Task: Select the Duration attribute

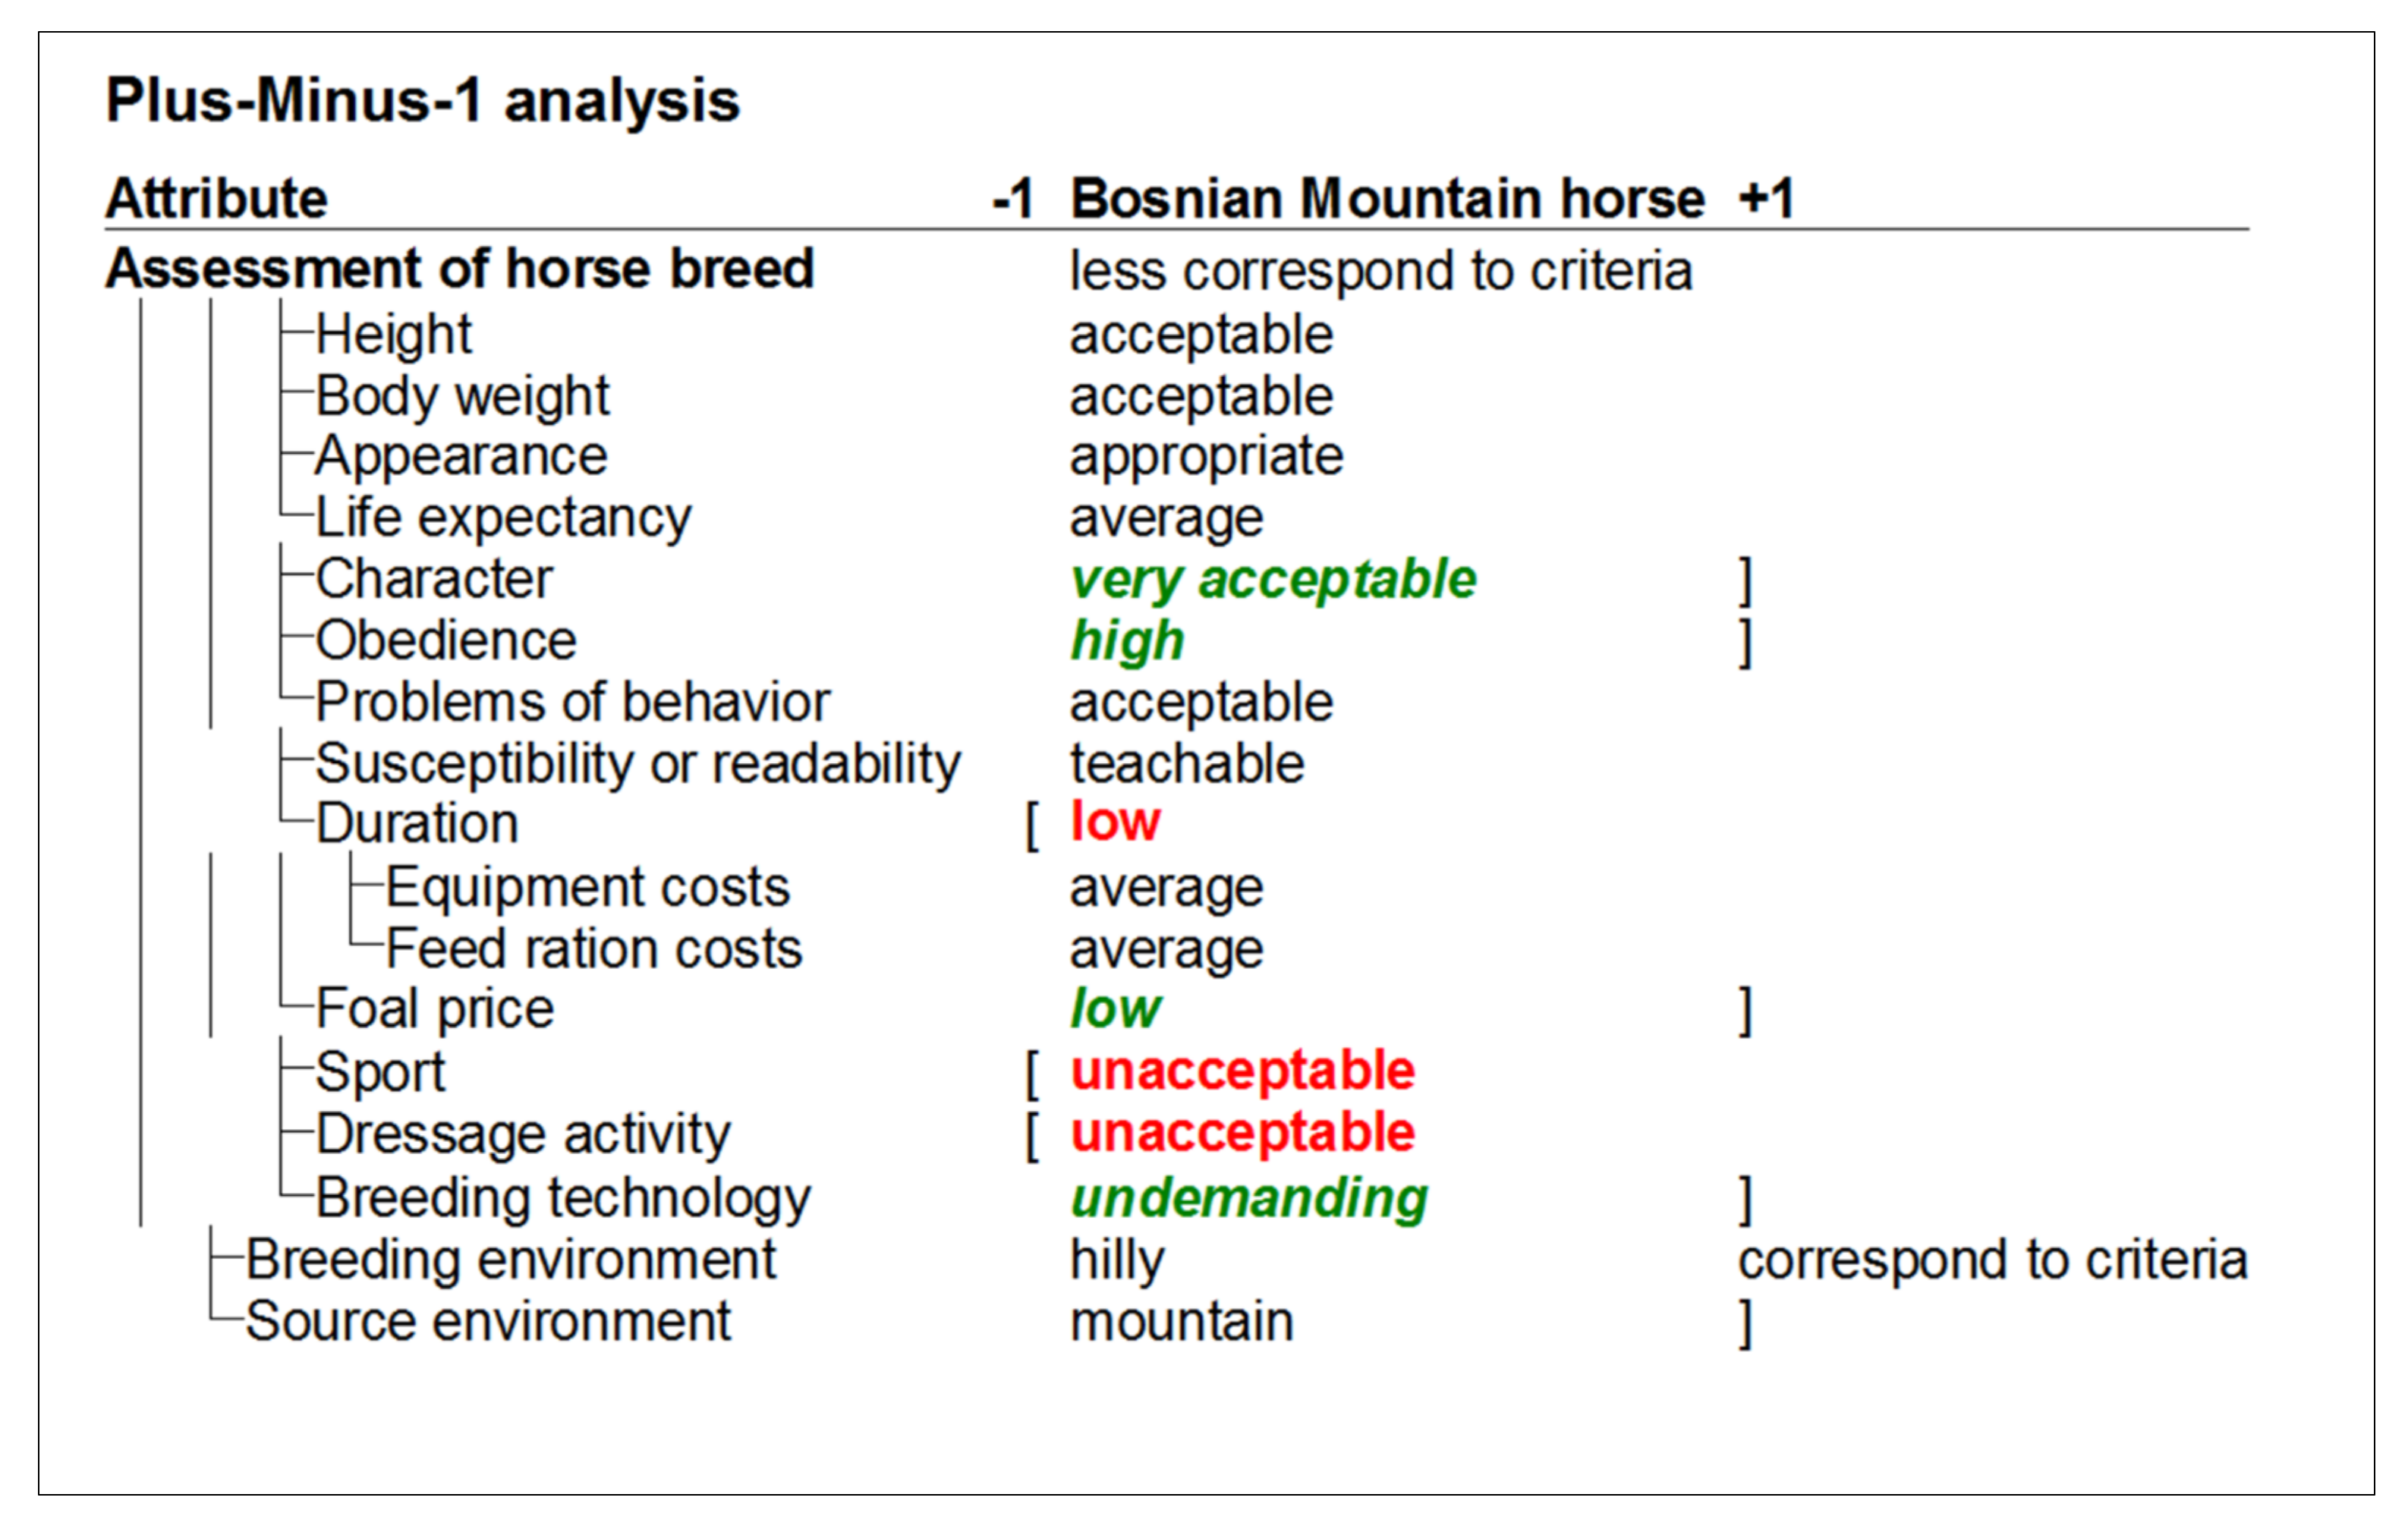Action: pyautogui.click(x=417, y=824)
